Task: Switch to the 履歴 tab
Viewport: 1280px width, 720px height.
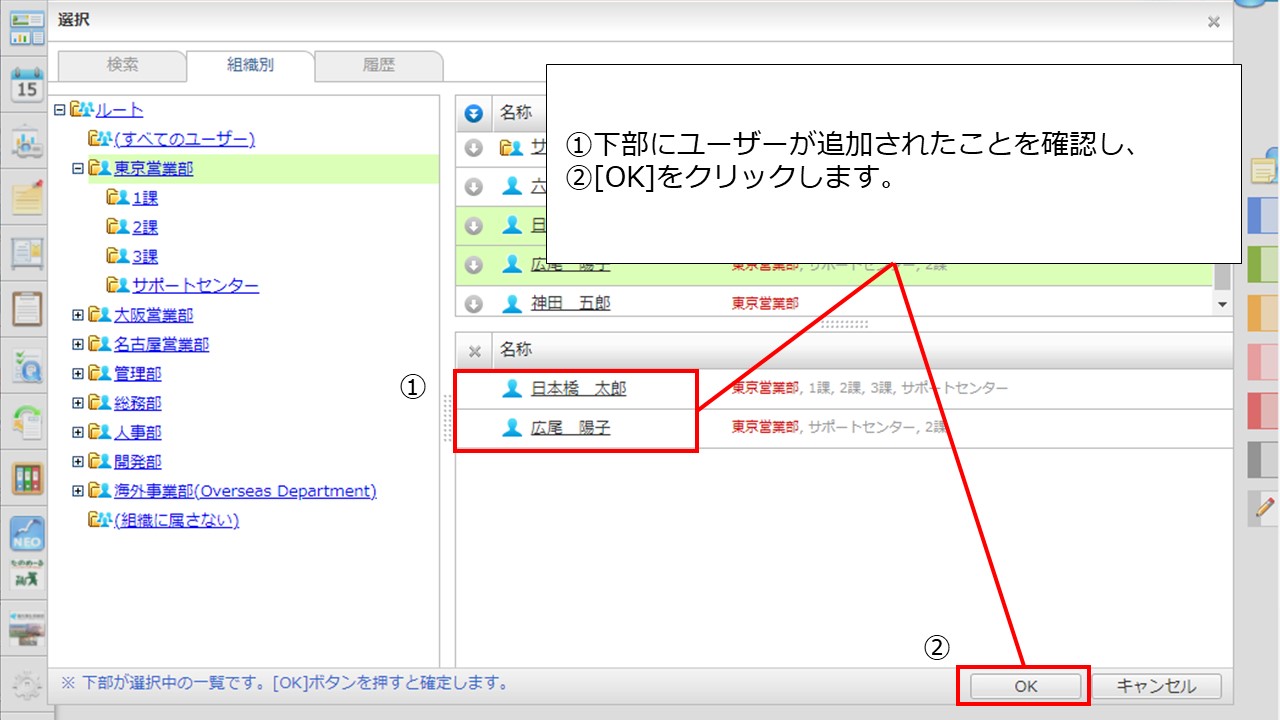Action: 378,65
